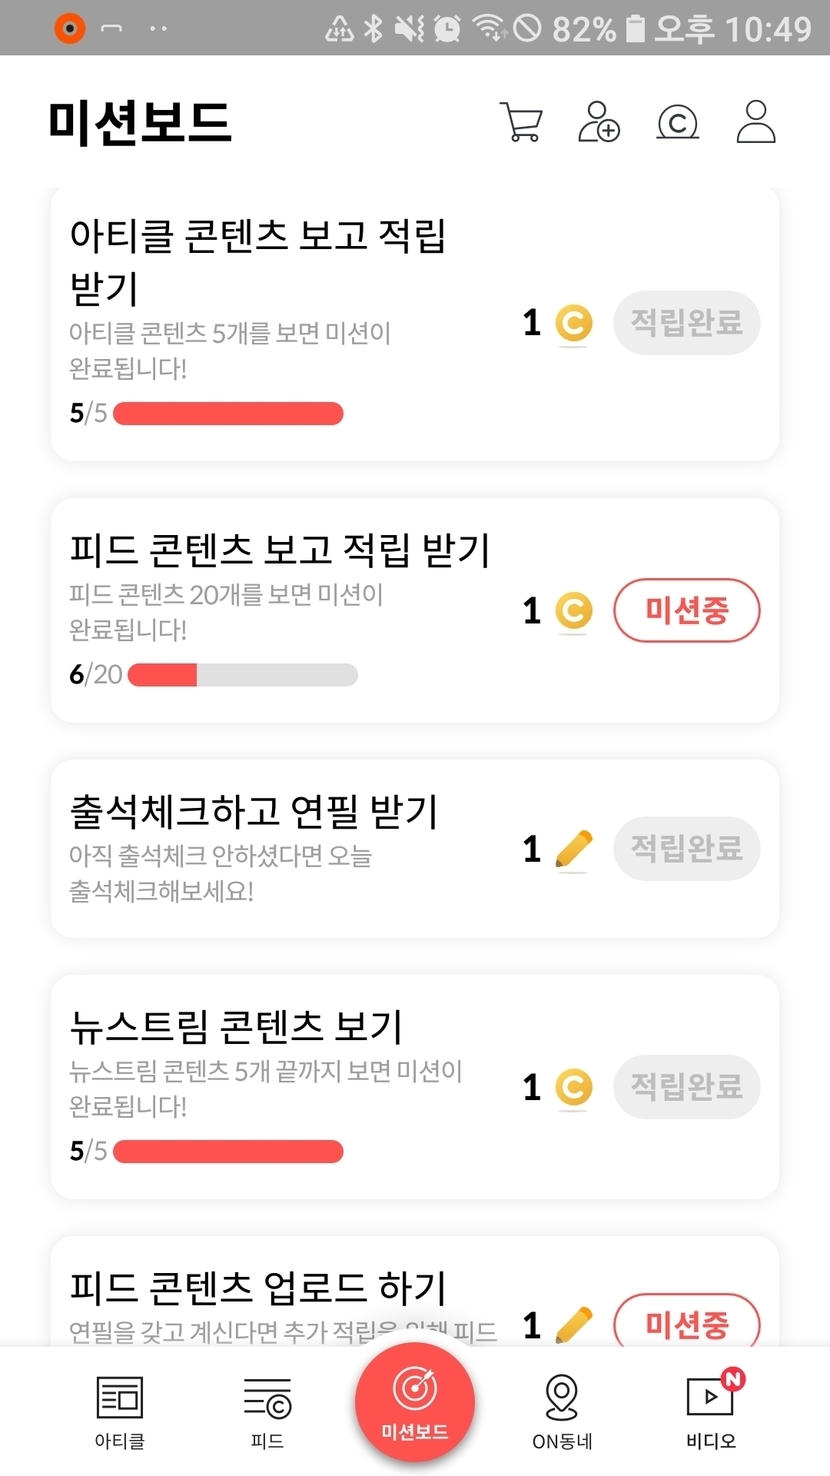Open the coin balance icon in header
Viewport: 830px width, 1476px height.
pyautogui.click(x=677, y=123)
